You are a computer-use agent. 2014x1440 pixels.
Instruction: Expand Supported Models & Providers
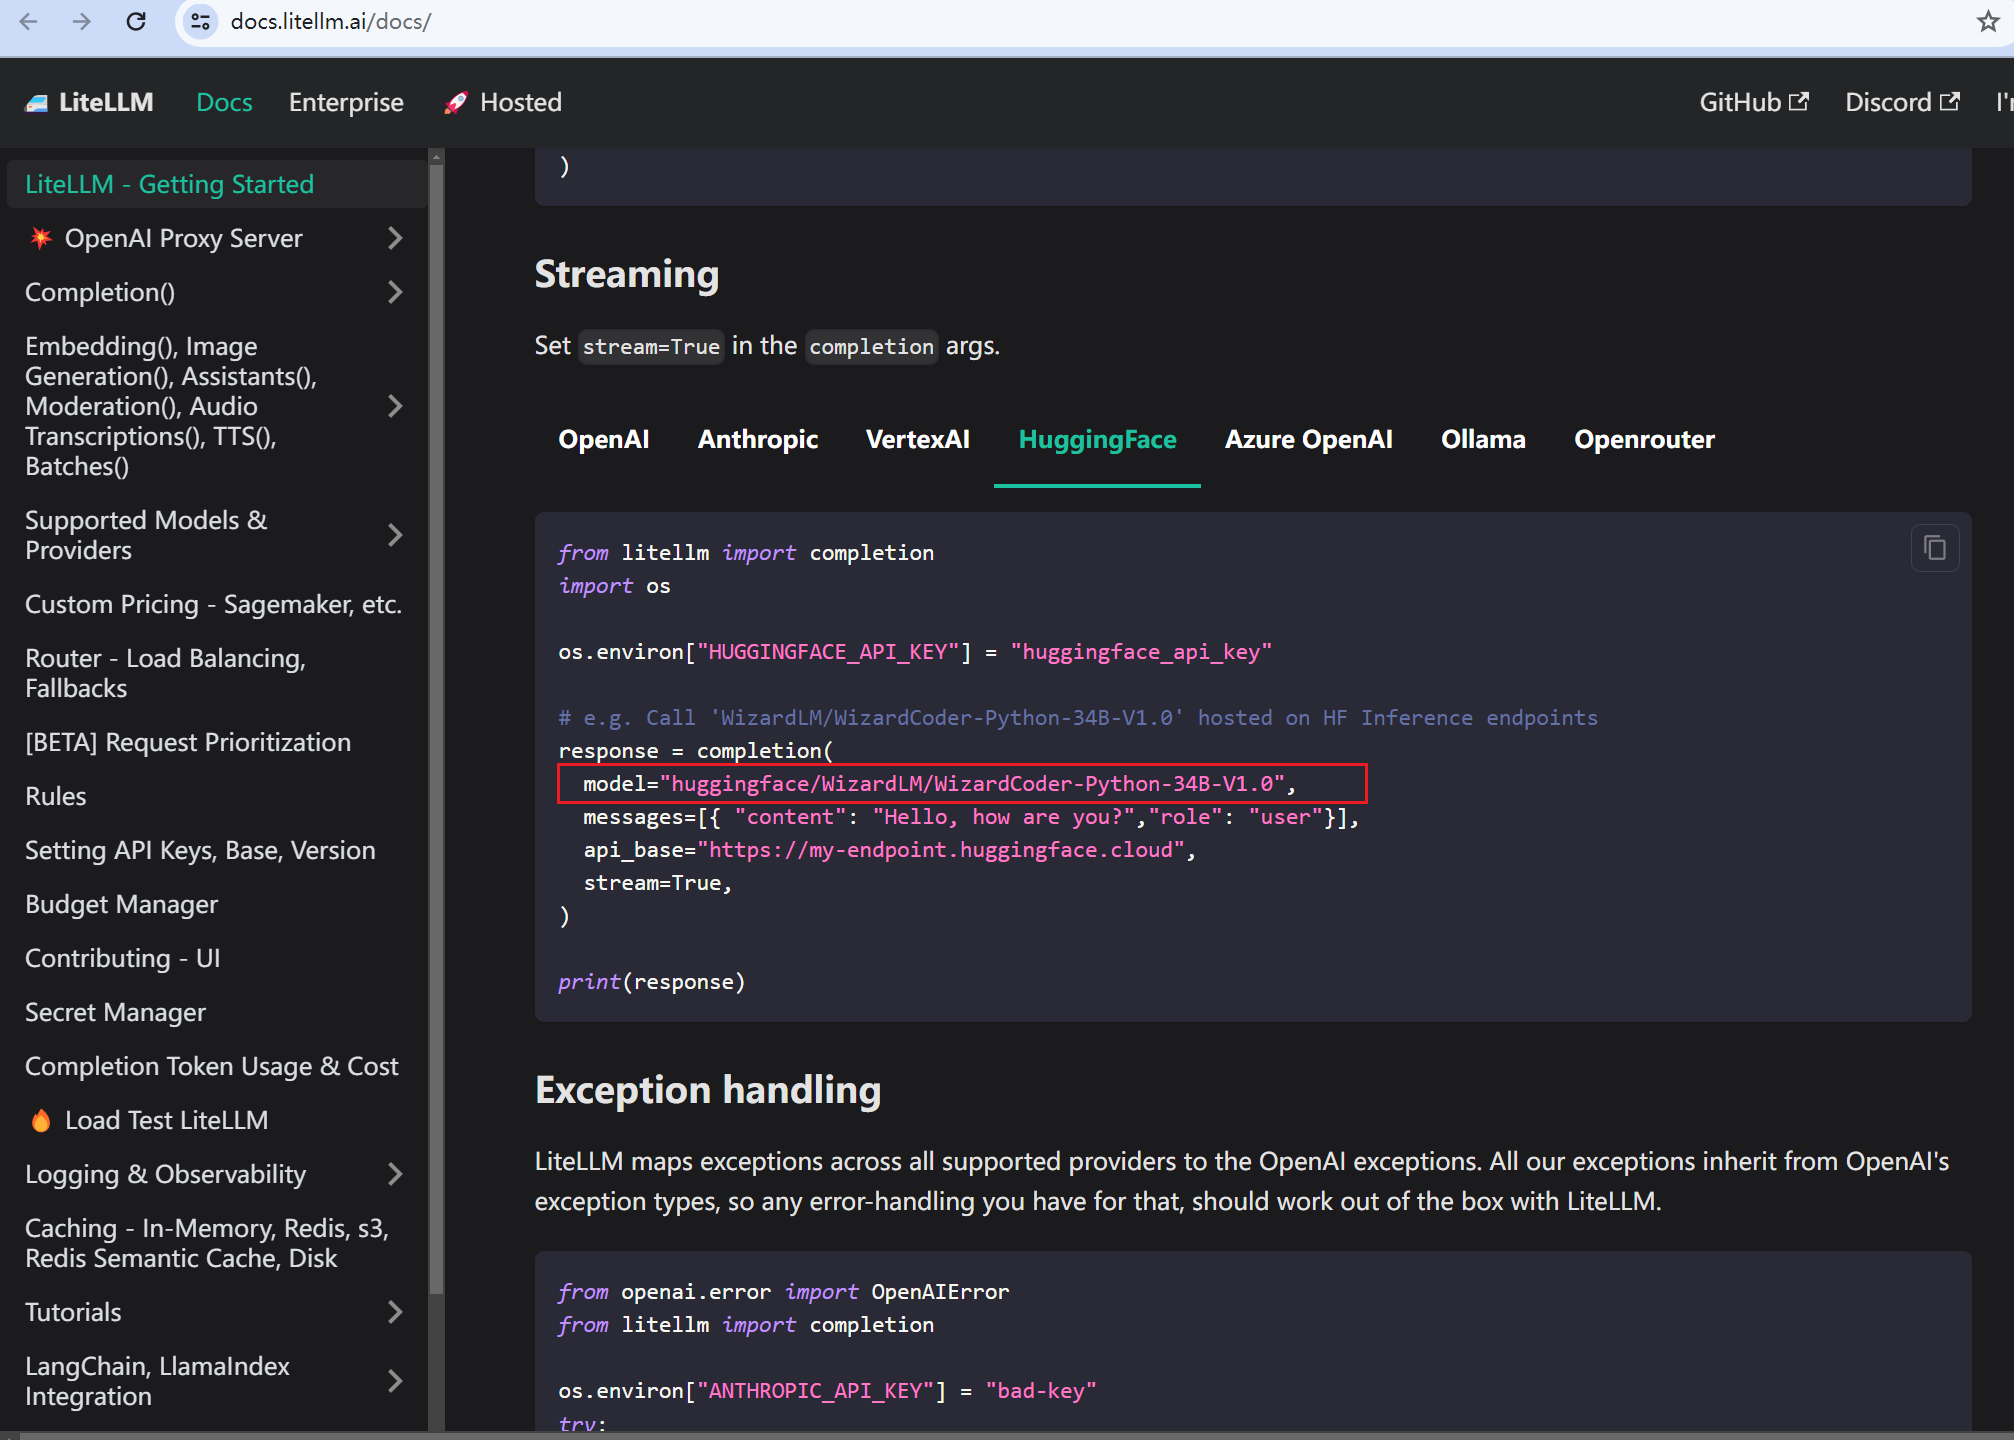[x=395, y=535]
